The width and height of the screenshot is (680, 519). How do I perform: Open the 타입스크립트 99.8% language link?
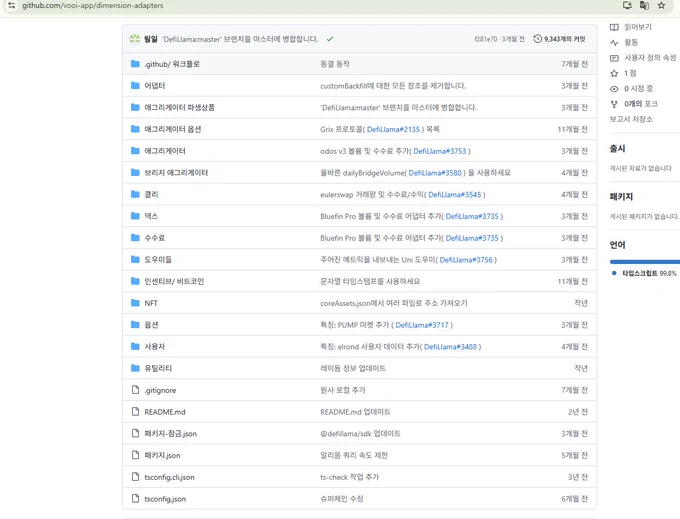click(649, 273)
